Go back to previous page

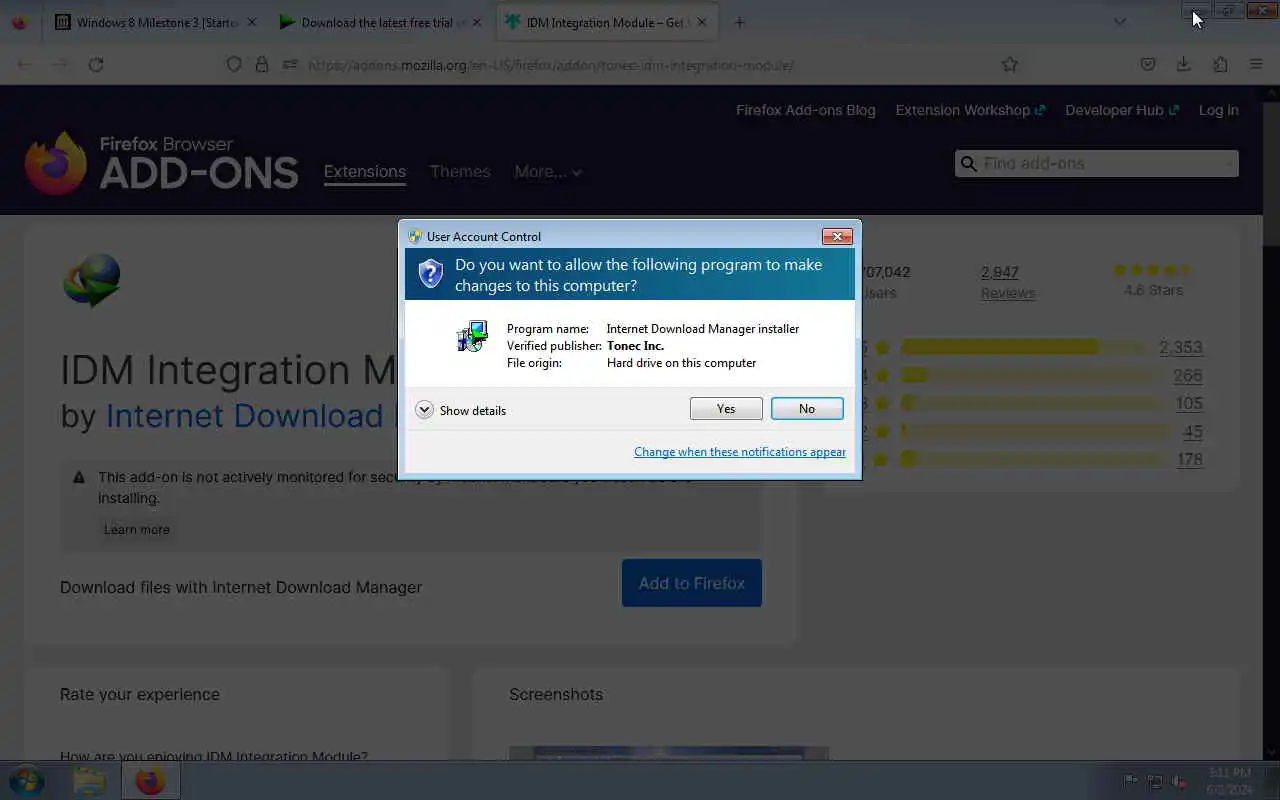(x=25, y=64)
